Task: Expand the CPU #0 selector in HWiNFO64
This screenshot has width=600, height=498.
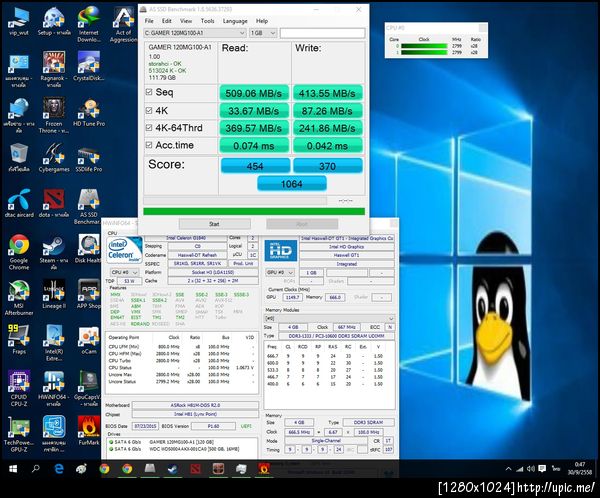Action: 124,273
